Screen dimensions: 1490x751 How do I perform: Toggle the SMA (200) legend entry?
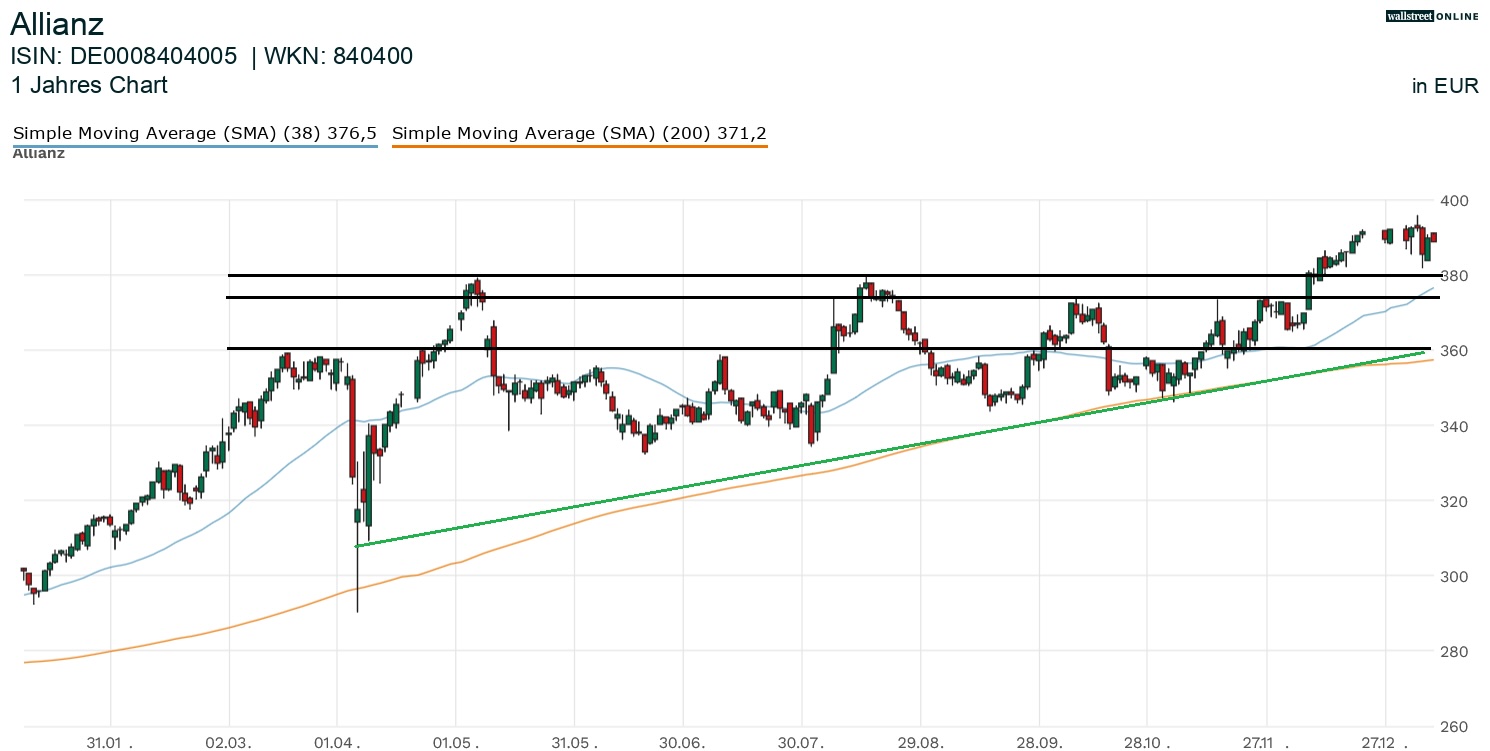coord(579,133)
